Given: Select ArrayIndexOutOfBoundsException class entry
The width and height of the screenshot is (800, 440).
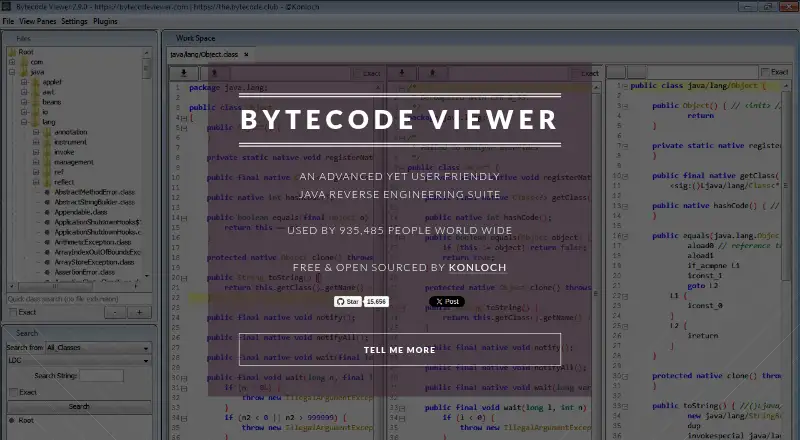Looking at the screenshot, I should click(x=97, y=252).
